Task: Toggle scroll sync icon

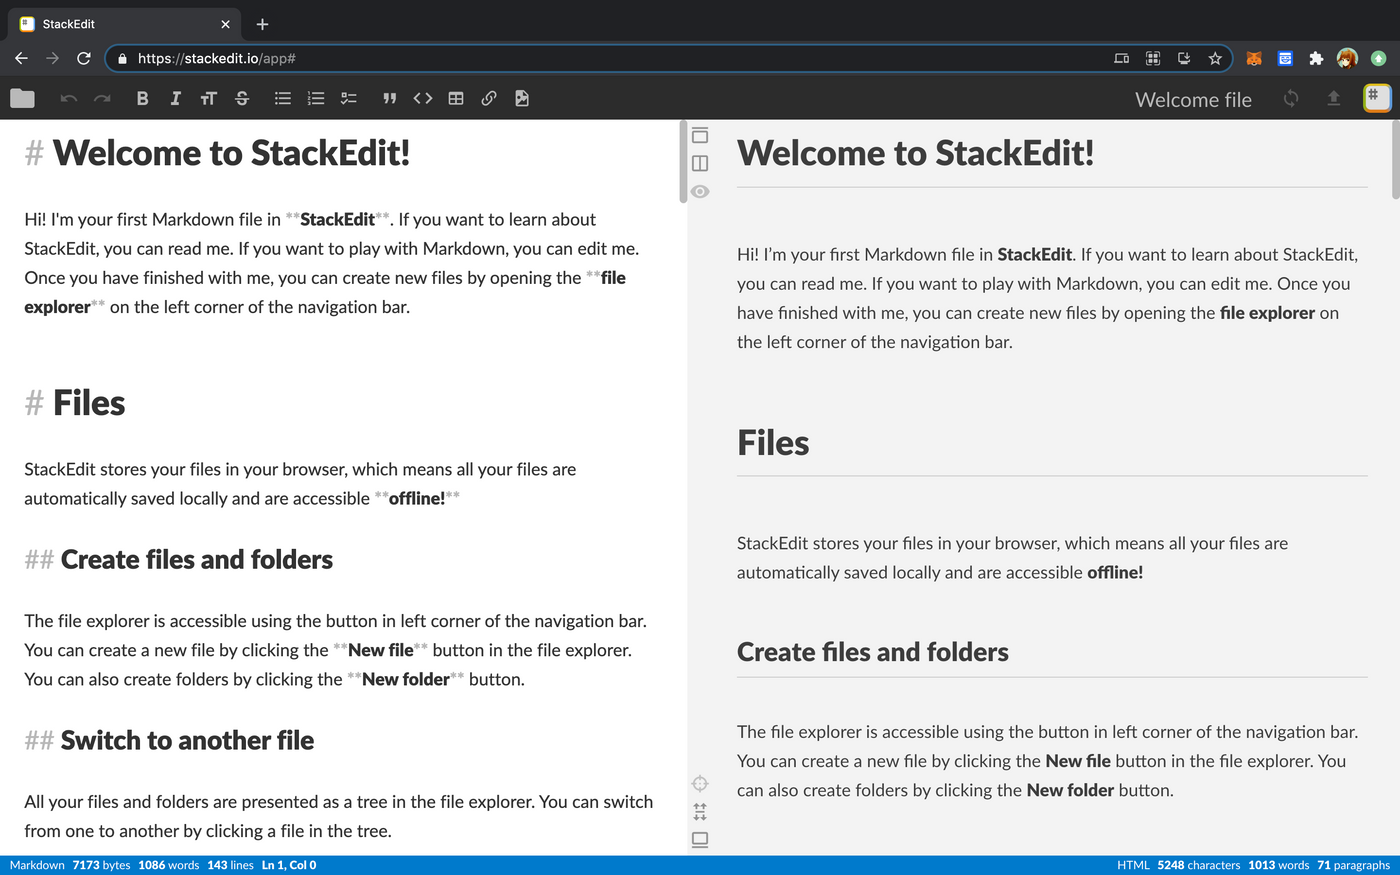Action: tap(700, 811)
